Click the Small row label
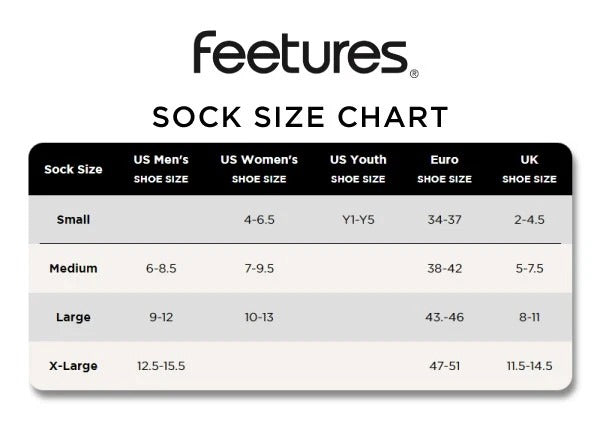The height and width of the screenshot is (425, 600). pos(73,220)
